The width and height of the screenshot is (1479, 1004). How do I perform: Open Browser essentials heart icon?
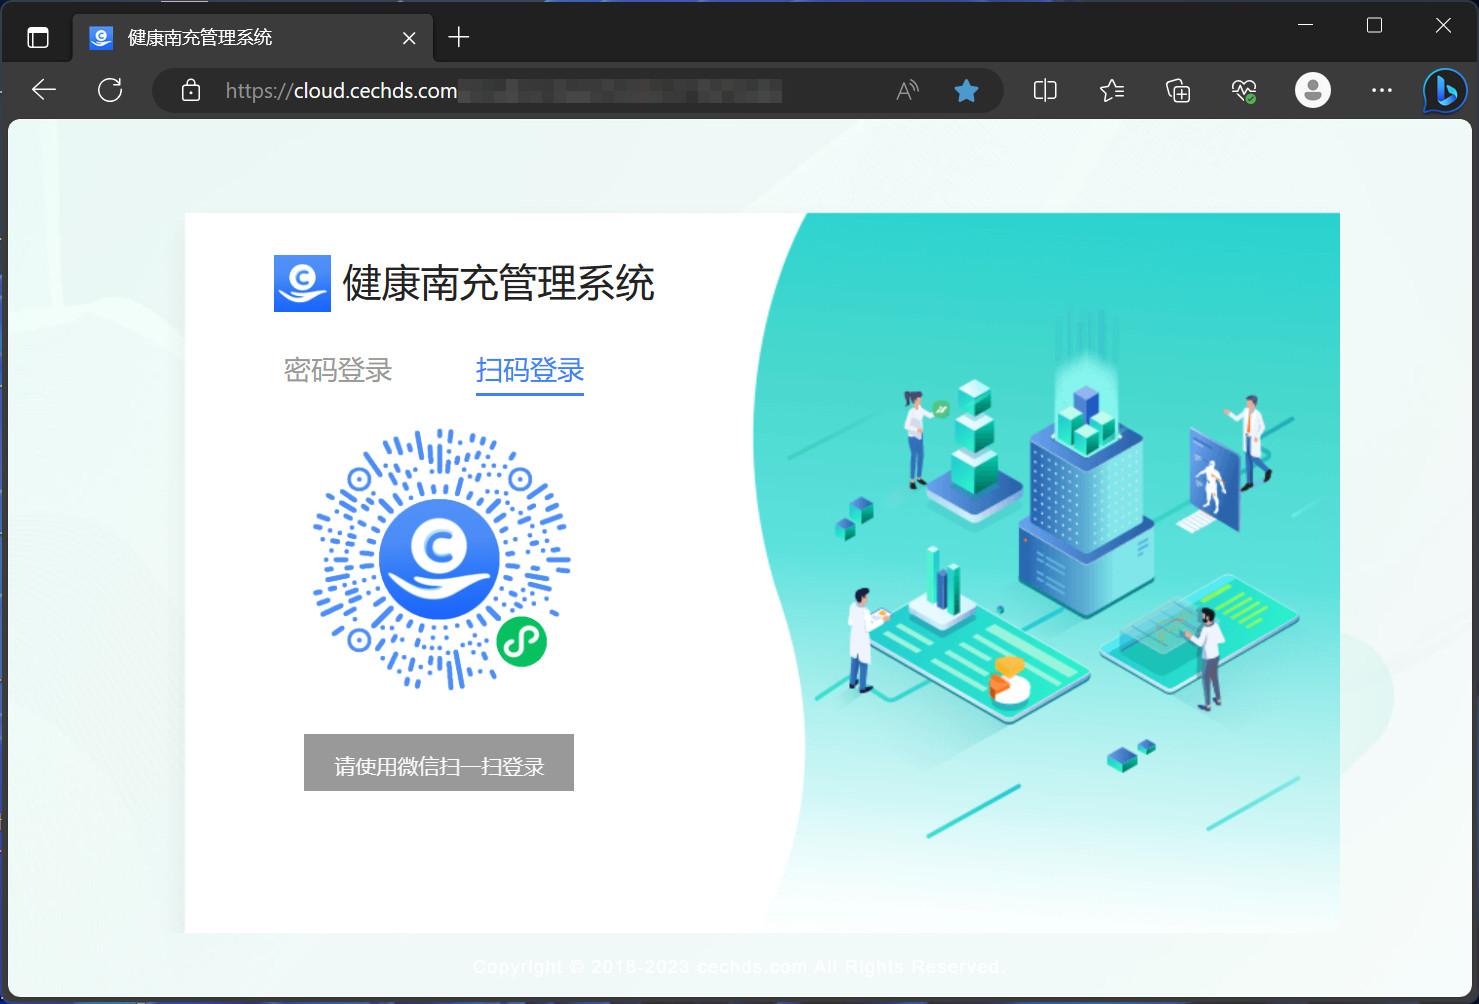coord(1244,91)
